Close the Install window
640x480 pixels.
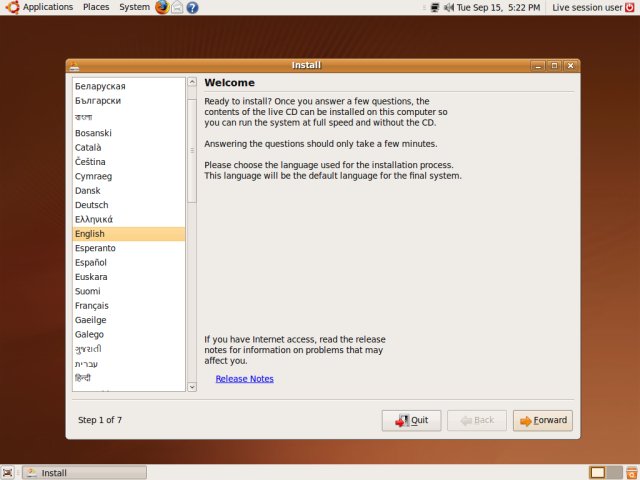[x=570, y=66]
